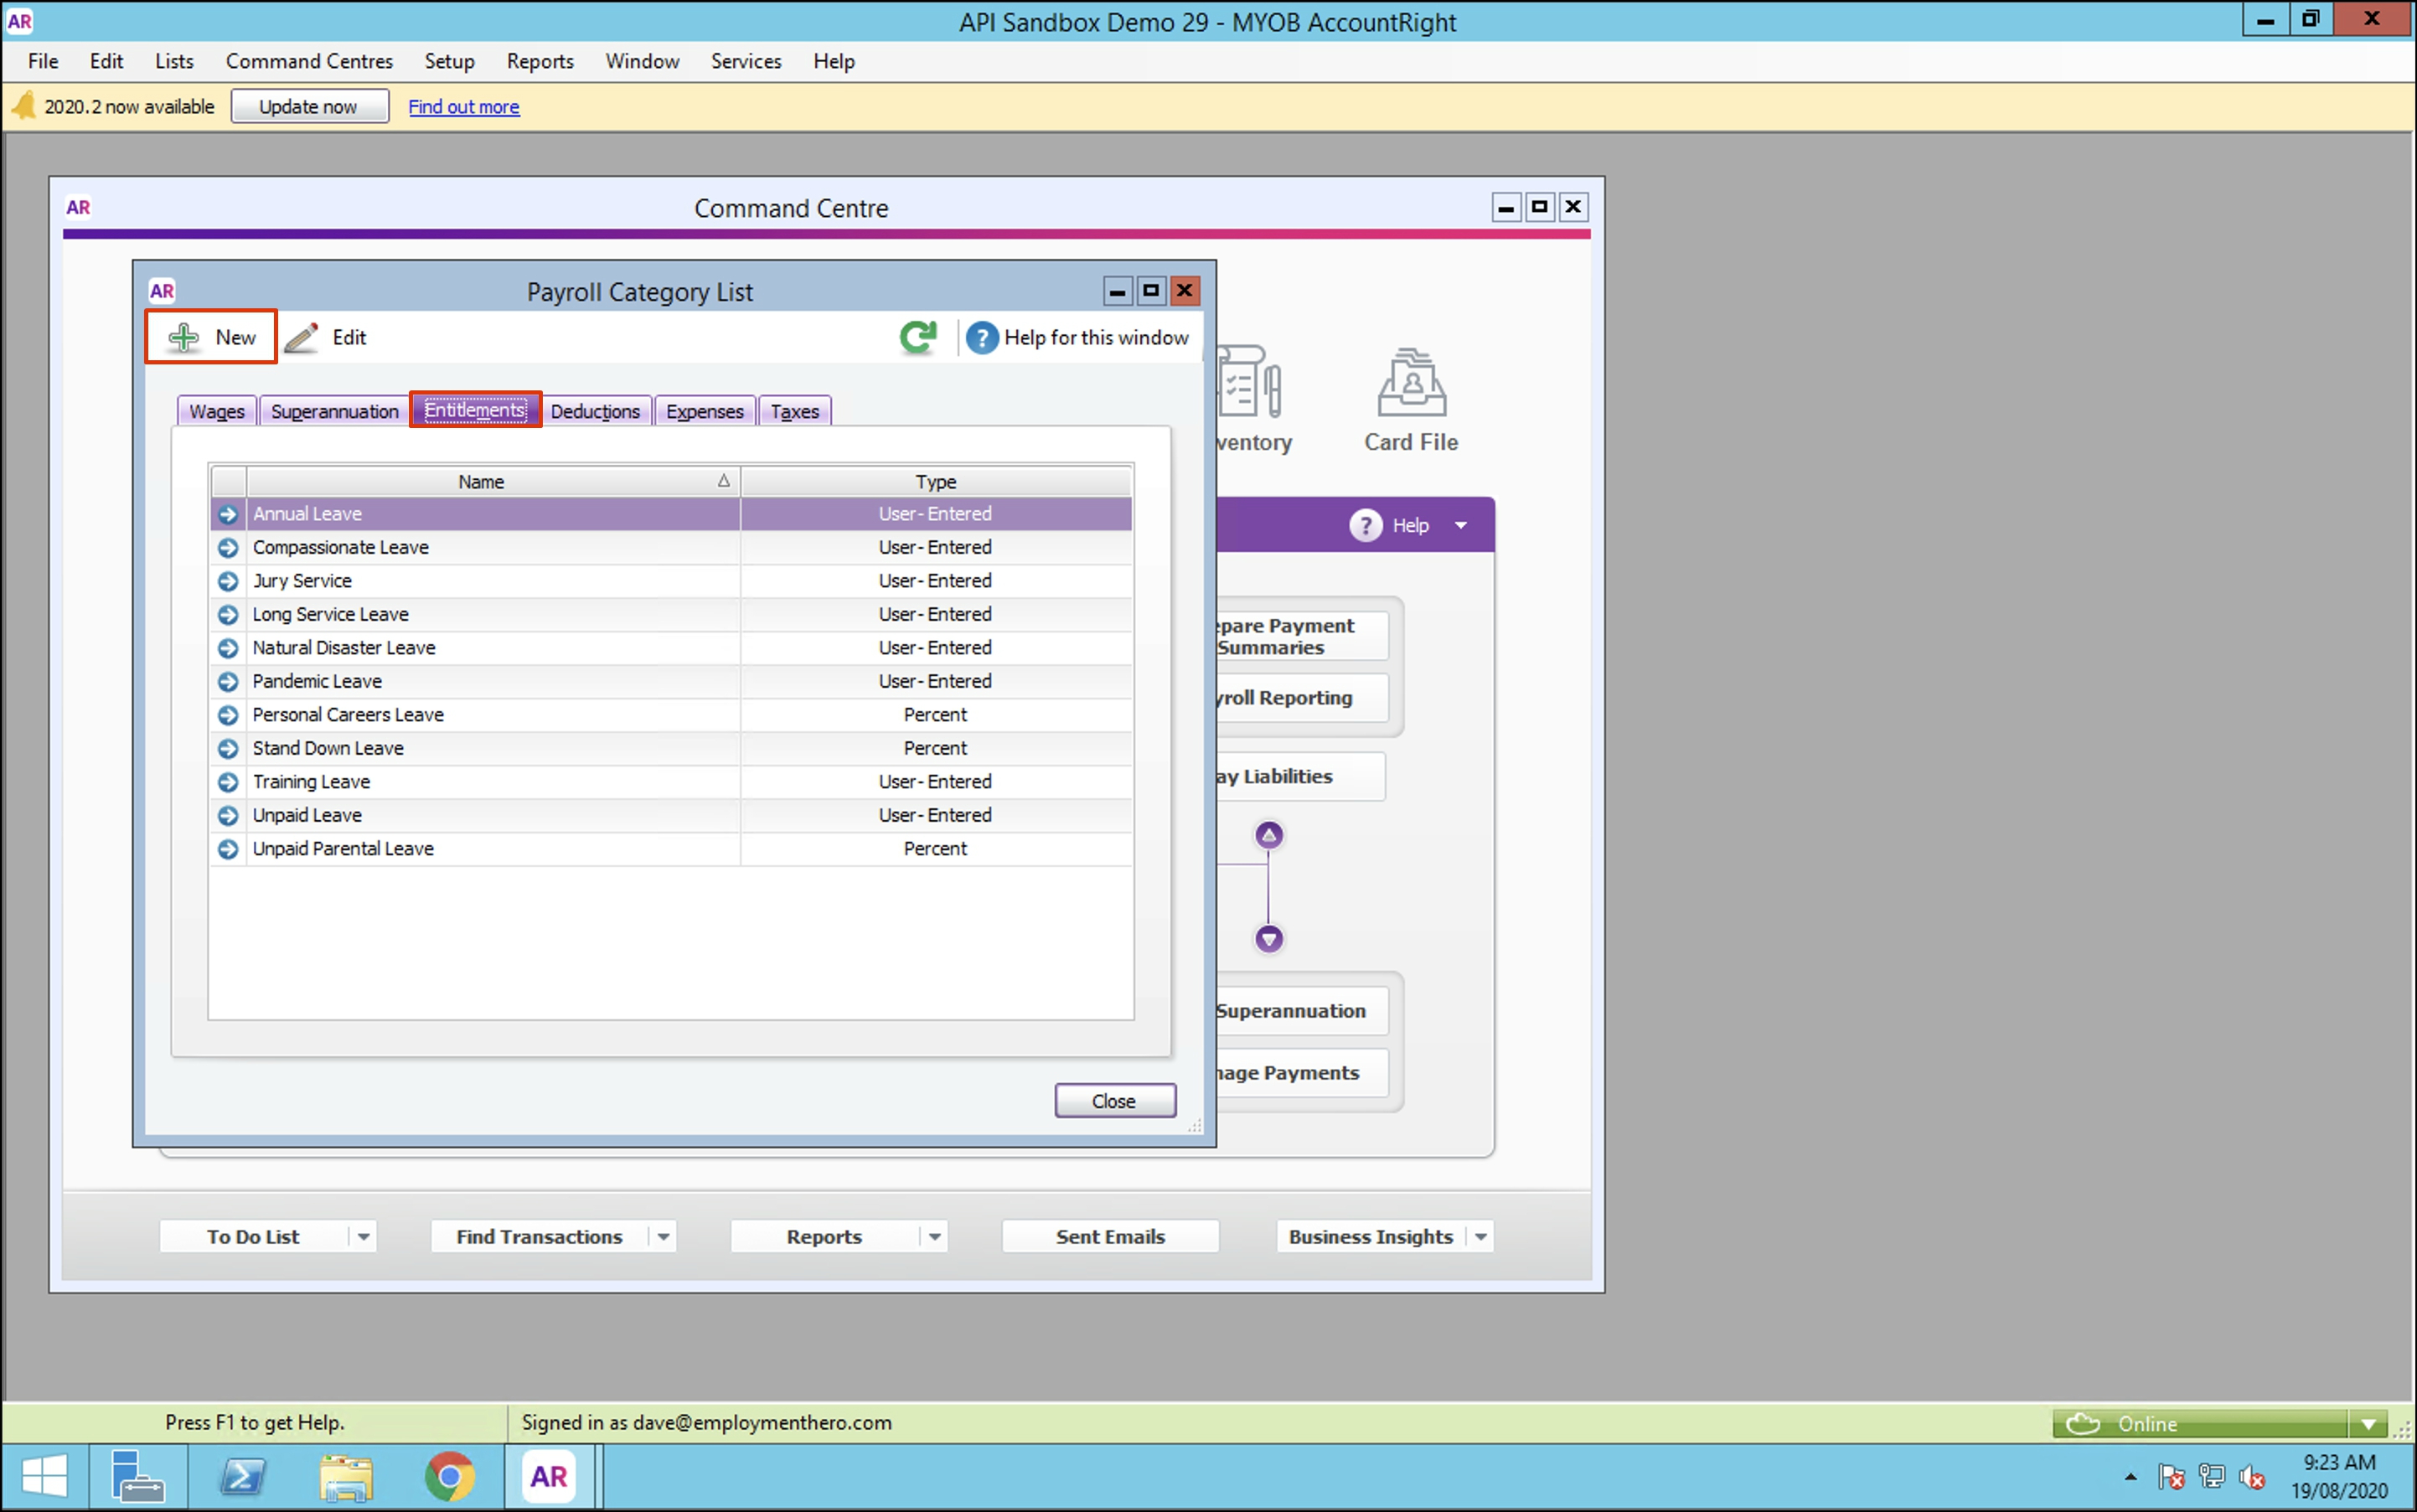Switch to the Deductions tab
The width and height of the screenshot is (2417, 1512).
click(x=595, y=411)
